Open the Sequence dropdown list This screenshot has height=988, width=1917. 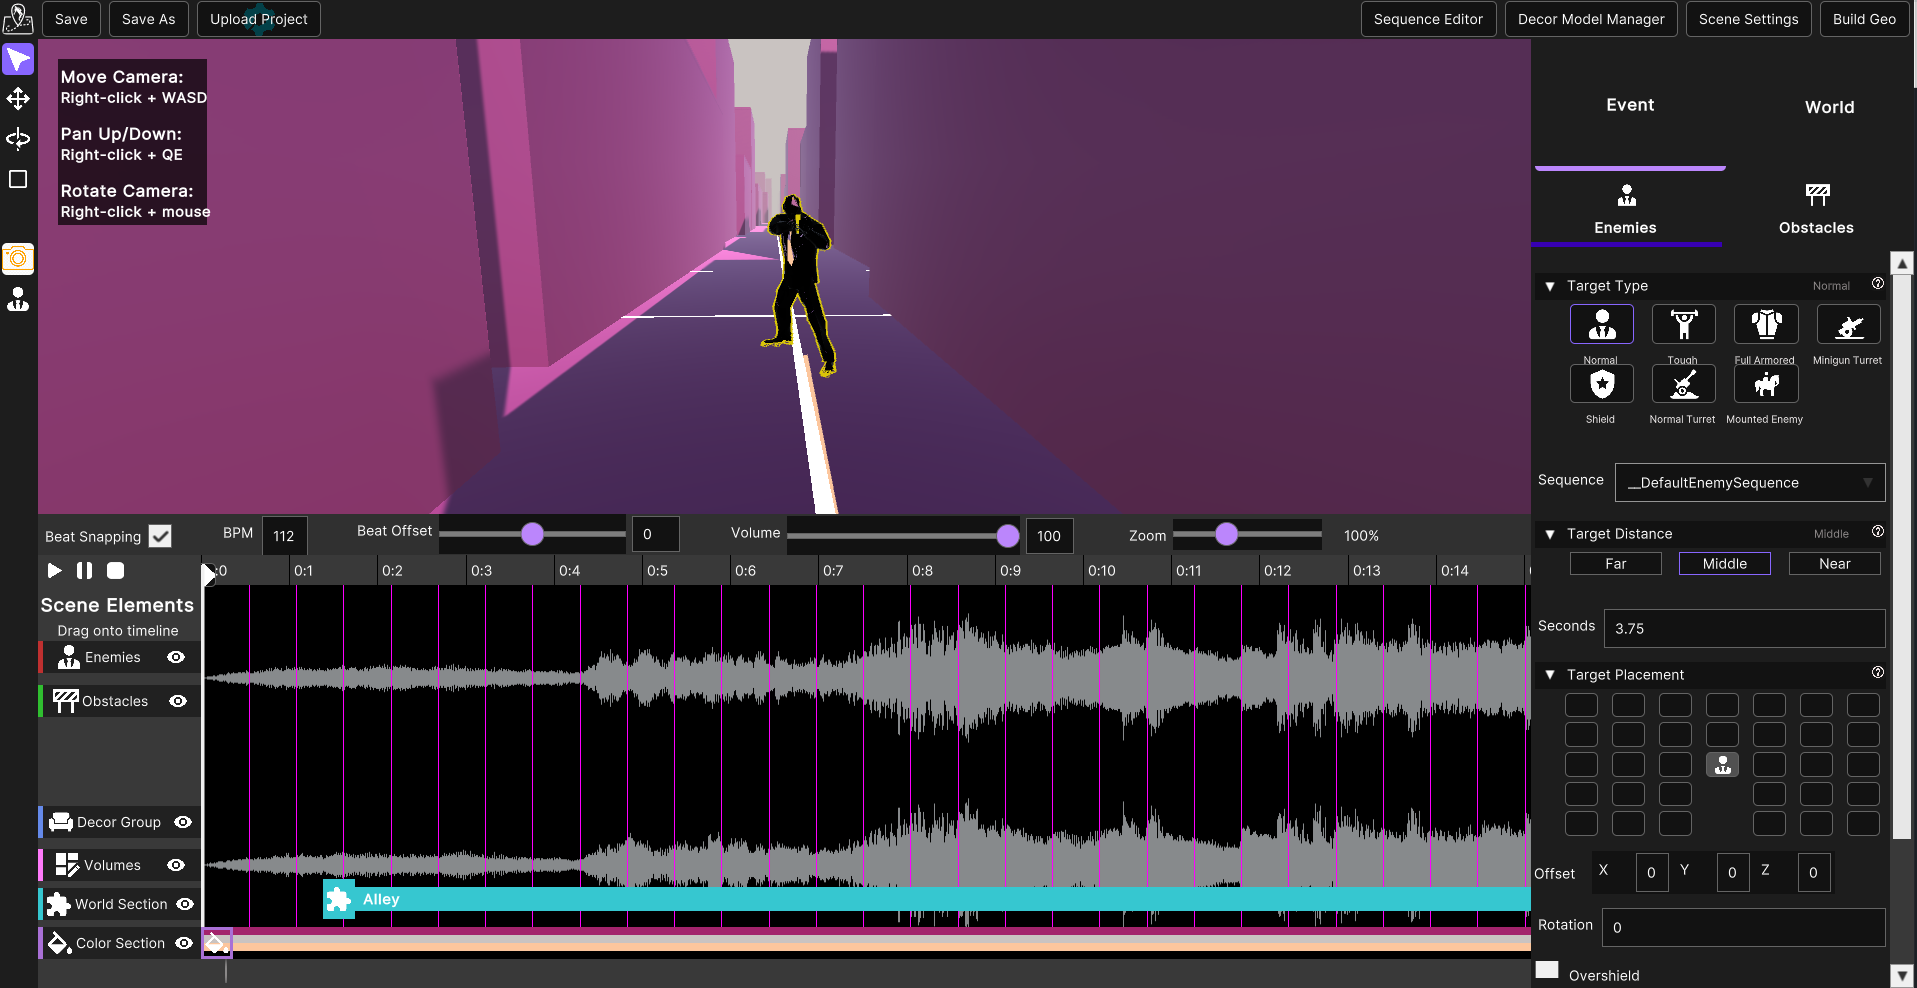click(1749, 483)
